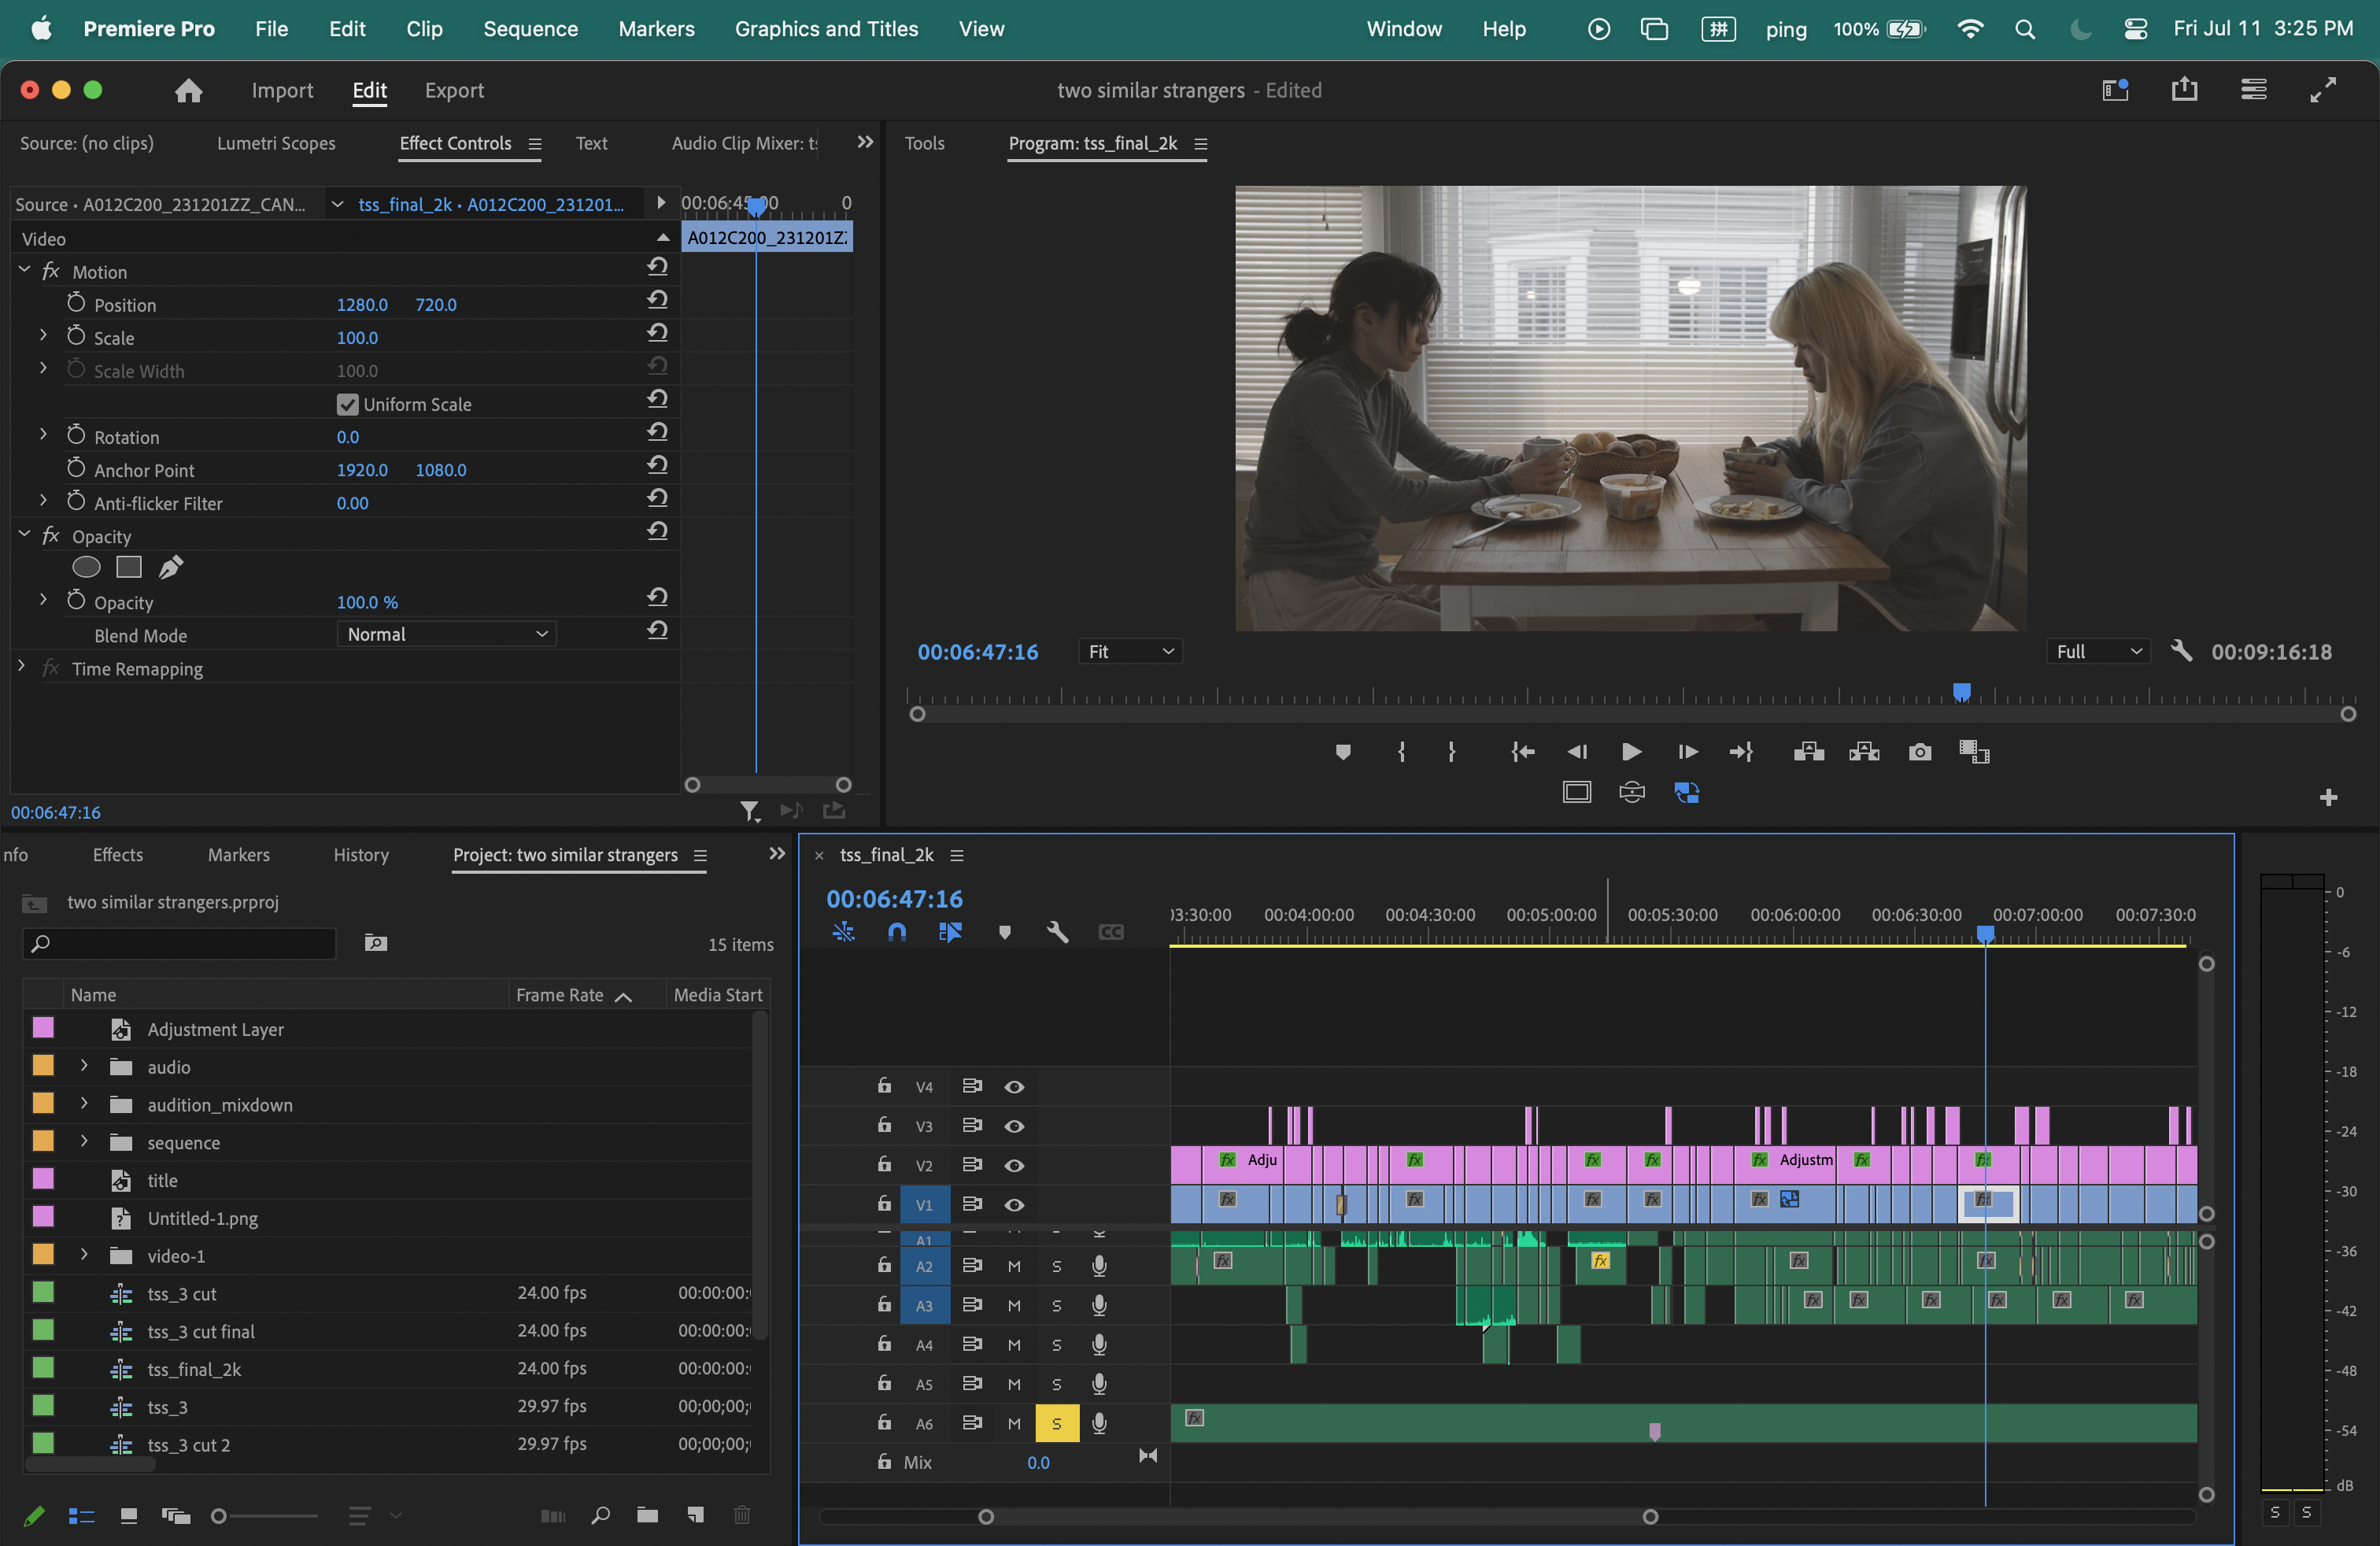Collapse the Motion effect section

25,271
